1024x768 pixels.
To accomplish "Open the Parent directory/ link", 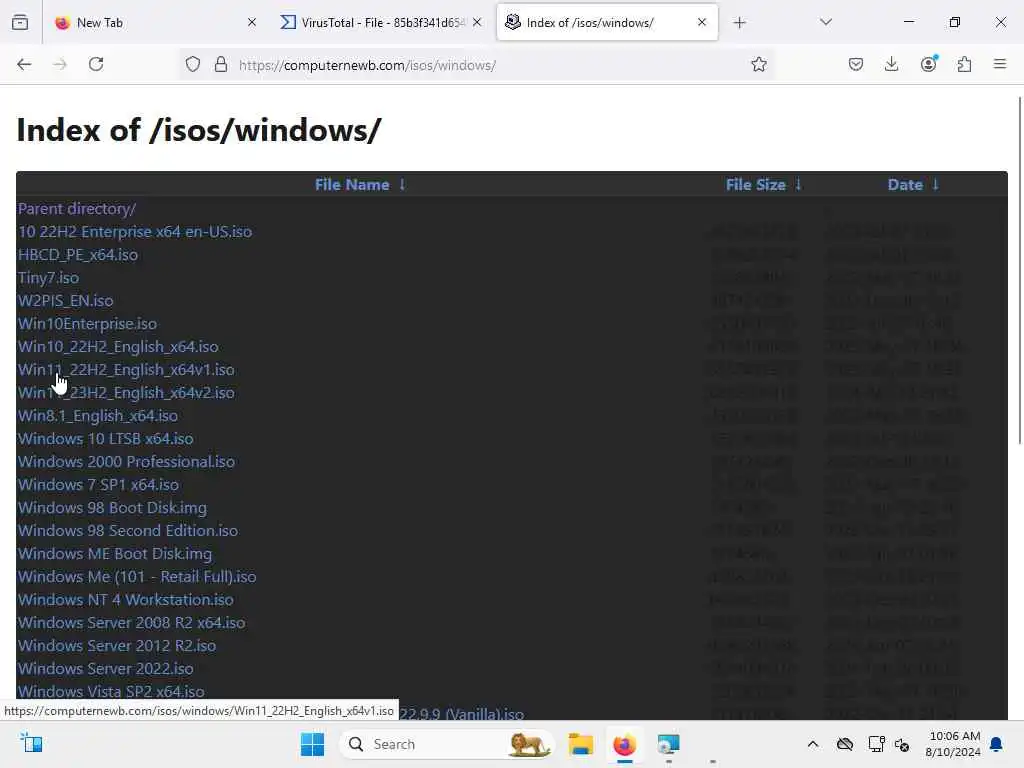I will pyautogui.click(x=76, y=209).
